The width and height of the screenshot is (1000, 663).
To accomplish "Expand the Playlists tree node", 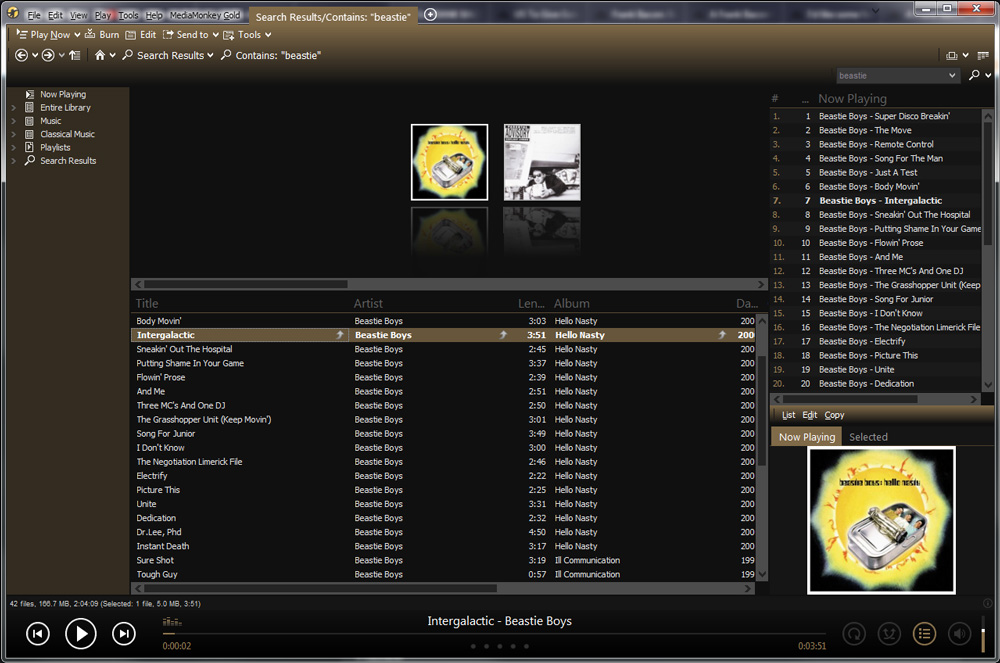I will pos(13,147).
